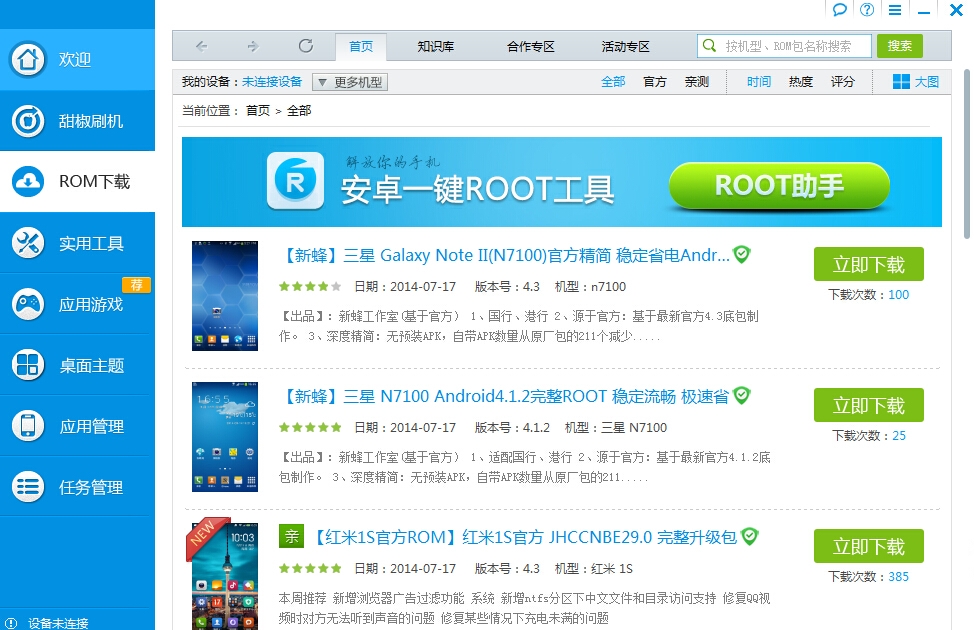Click the 设备未连接 warning icon
Image resolution: width=974 pixels, height=630 pixels.
pyautogui.click(x=11, y=623)
